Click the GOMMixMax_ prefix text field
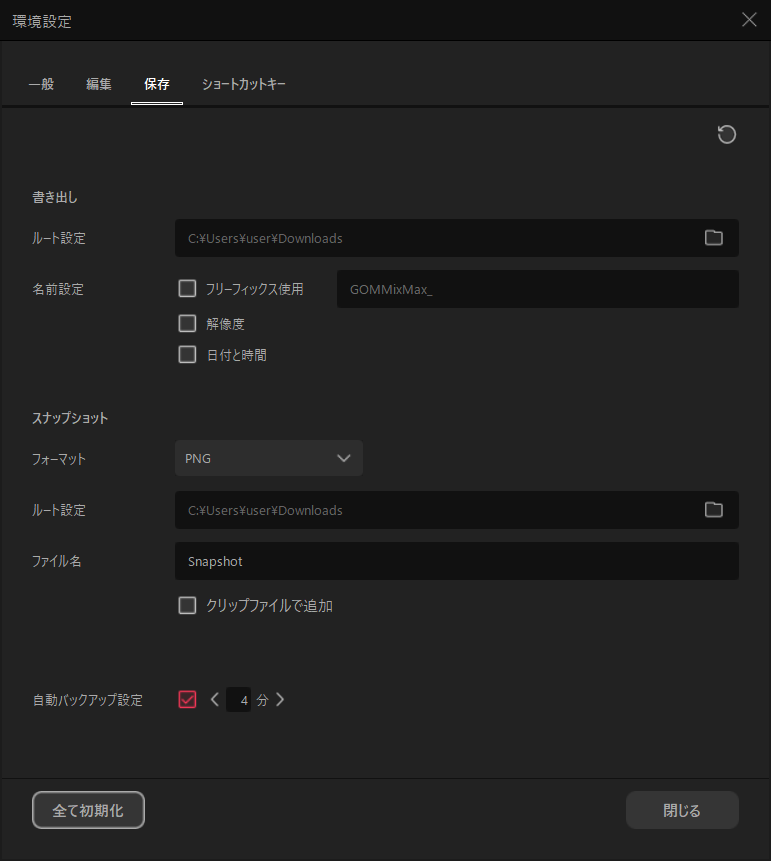771x861 pixels. point(537,289)
